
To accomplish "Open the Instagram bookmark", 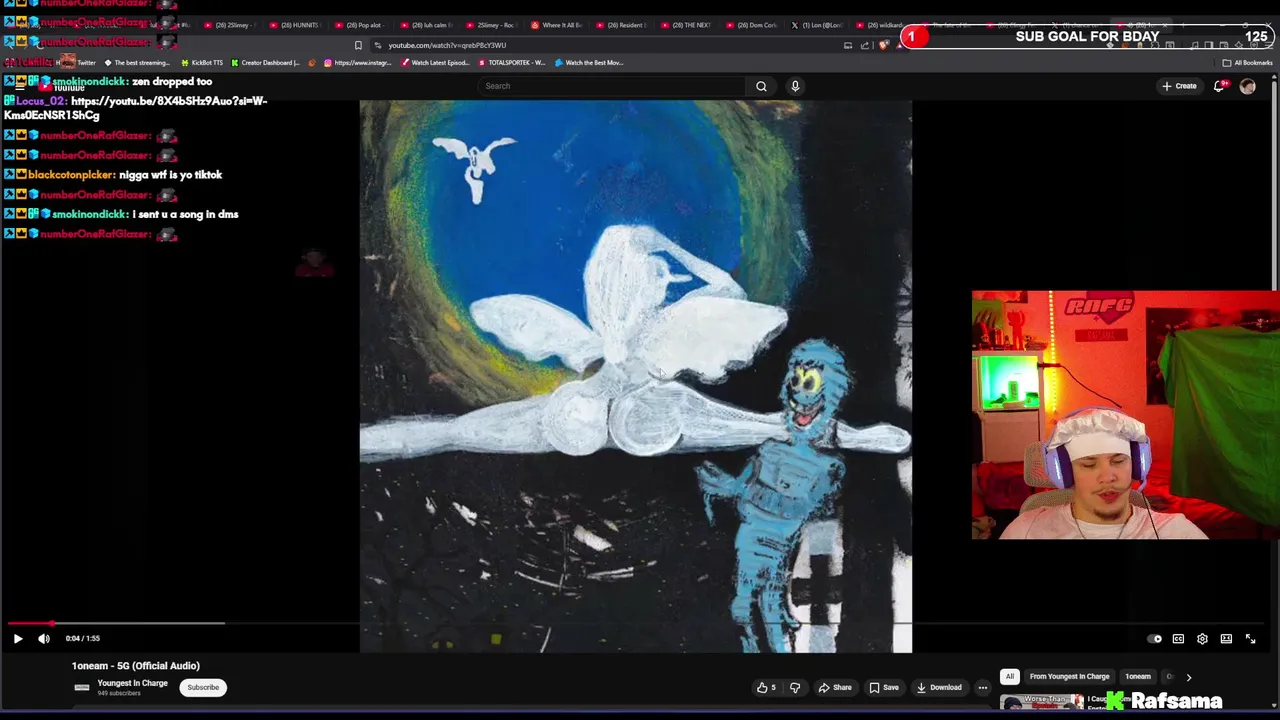I will tap(358, 62).
